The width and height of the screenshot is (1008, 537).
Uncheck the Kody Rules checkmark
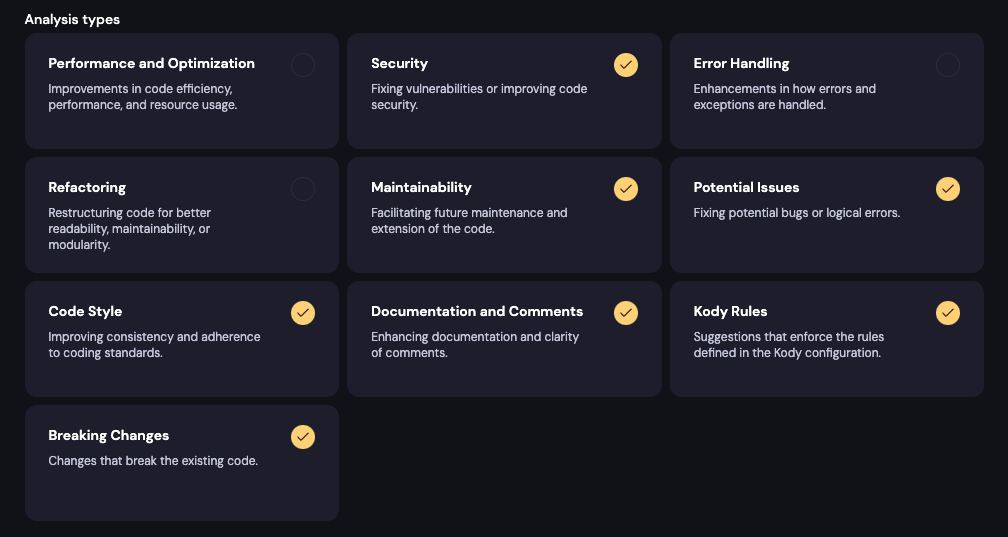(x=948, y=313)
